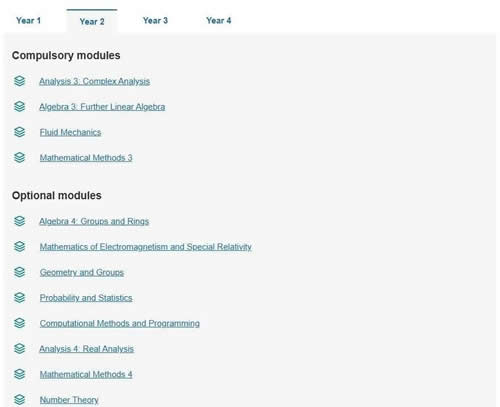Go to the Number Theory module link

(69, 400)
